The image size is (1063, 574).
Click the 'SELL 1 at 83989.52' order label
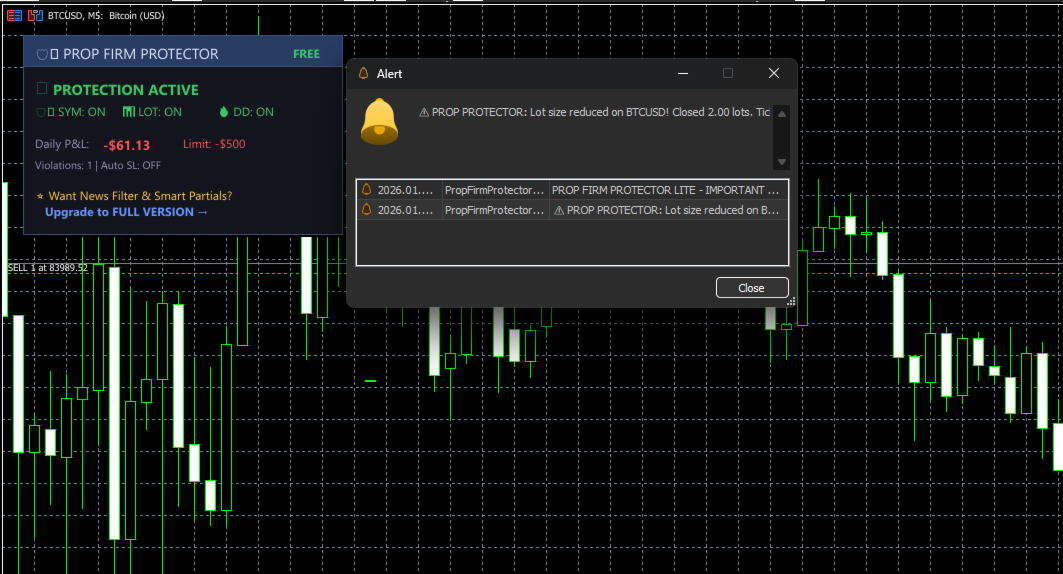(47, 268)
